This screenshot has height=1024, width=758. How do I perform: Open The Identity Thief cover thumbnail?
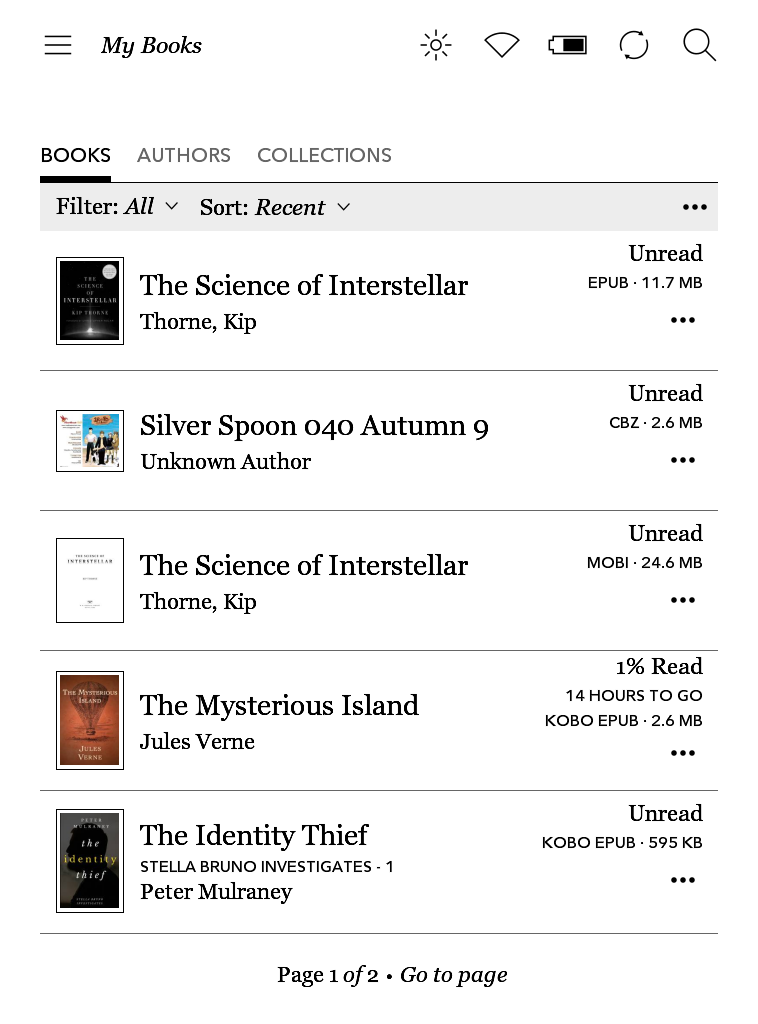(90, 861)
